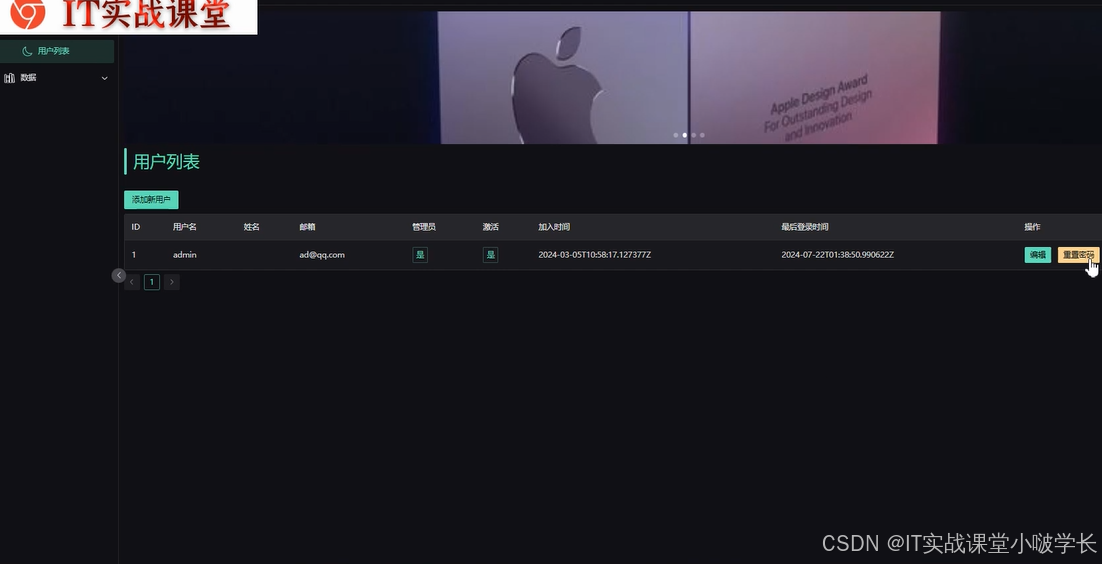Click the 操作 column header
The height and width of the screenshot is (564, 1102).
pos(1032,227)
